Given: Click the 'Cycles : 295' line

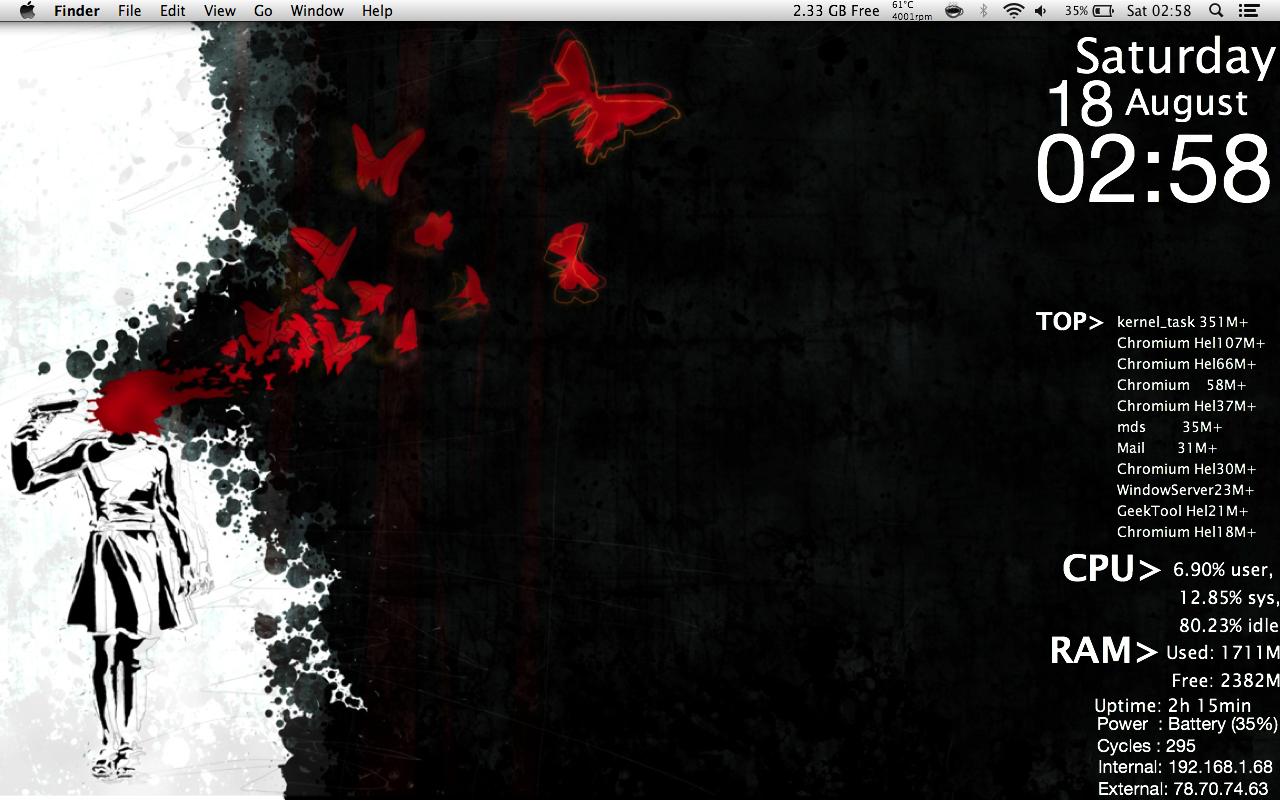Looking at the screenshot, I should pyautogui.click(x=1146, y=746).
